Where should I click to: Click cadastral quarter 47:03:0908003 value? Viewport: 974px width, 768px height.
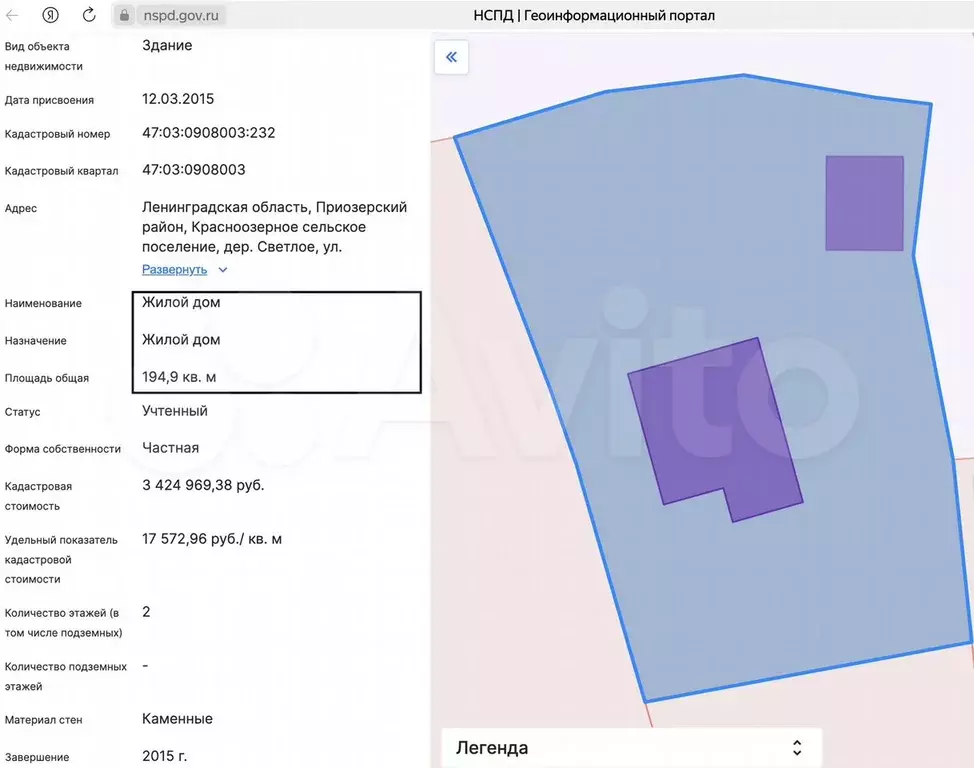(x=194, y=170)
